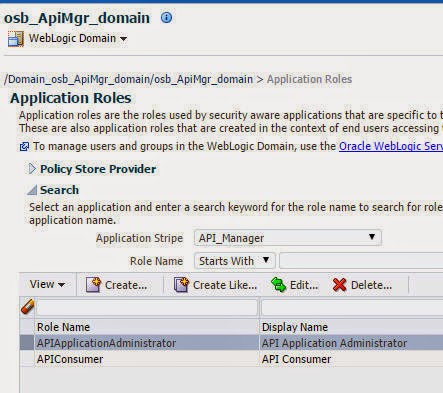
Task: Open the Oracle WebLogic Server link
Action: click(391, 146)
